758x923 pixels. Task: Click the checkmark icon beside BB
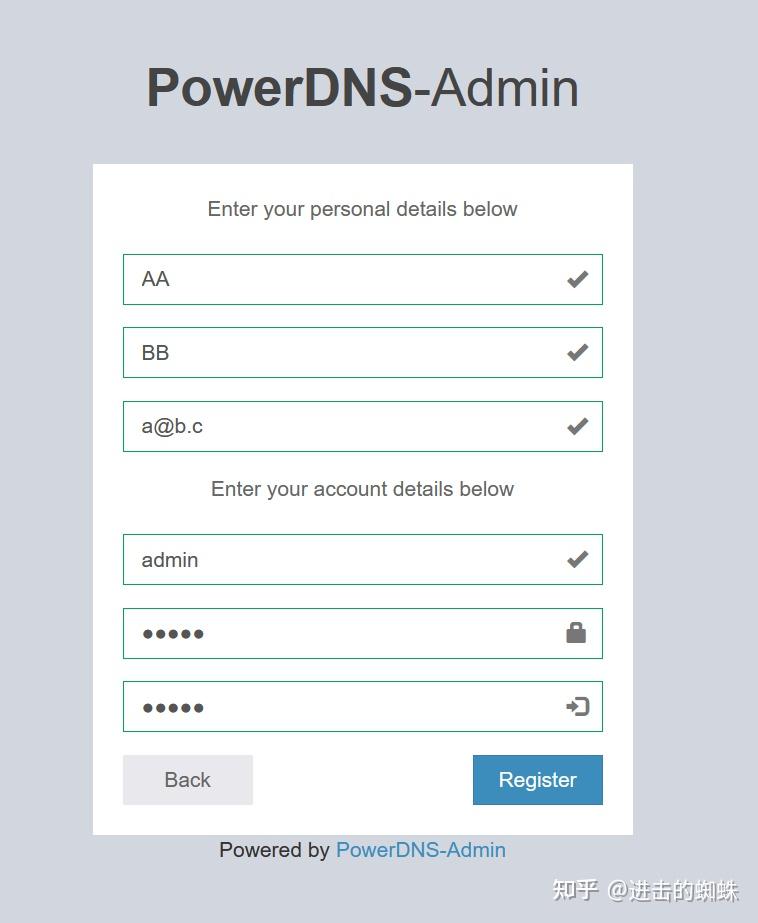(577, 352)
